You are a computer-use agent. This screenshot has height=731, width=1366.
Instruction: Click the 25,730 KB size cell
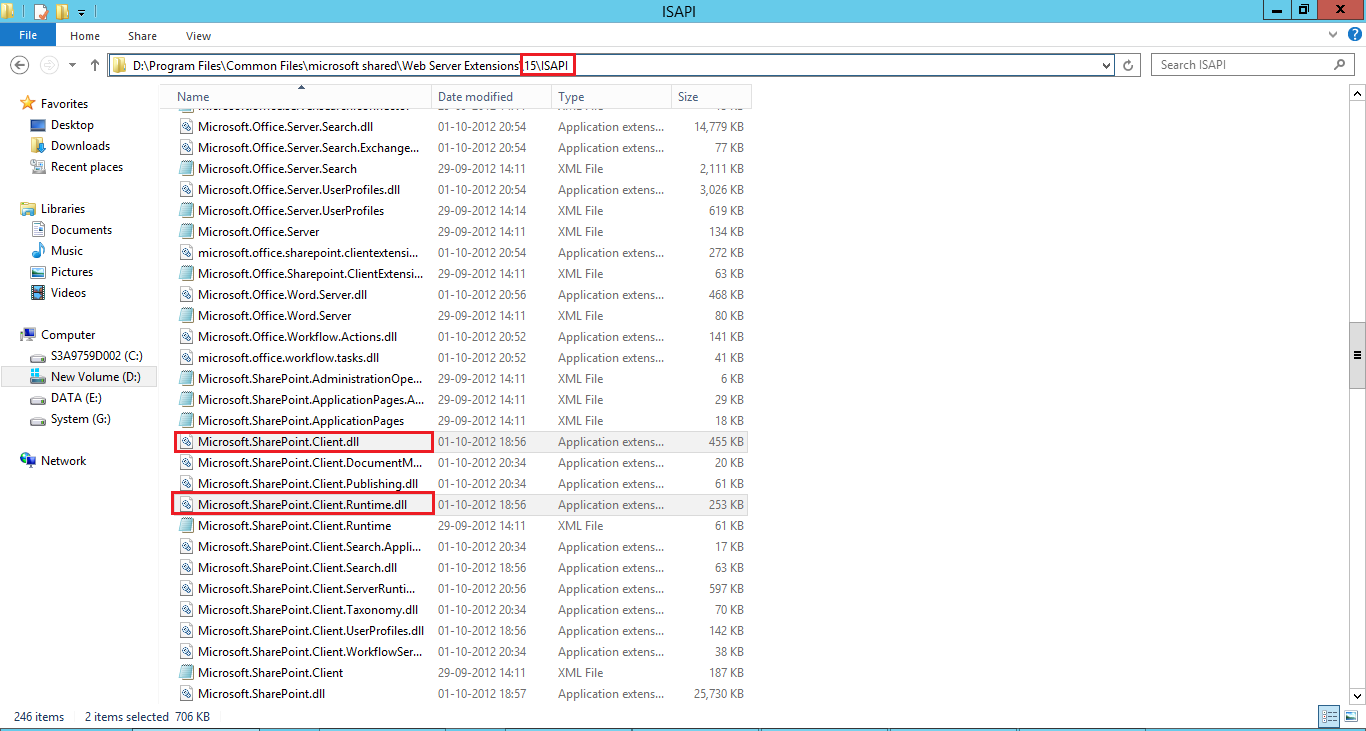point(718,694)
